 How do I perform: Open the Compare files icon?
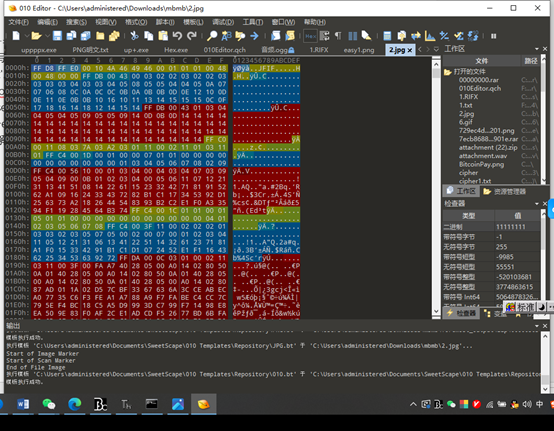tap(402, 36)
